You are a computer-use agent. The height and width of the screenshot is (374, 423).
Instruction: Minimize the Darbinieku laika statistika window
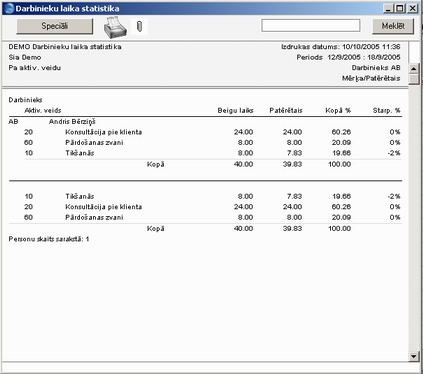tap(388, 8)
